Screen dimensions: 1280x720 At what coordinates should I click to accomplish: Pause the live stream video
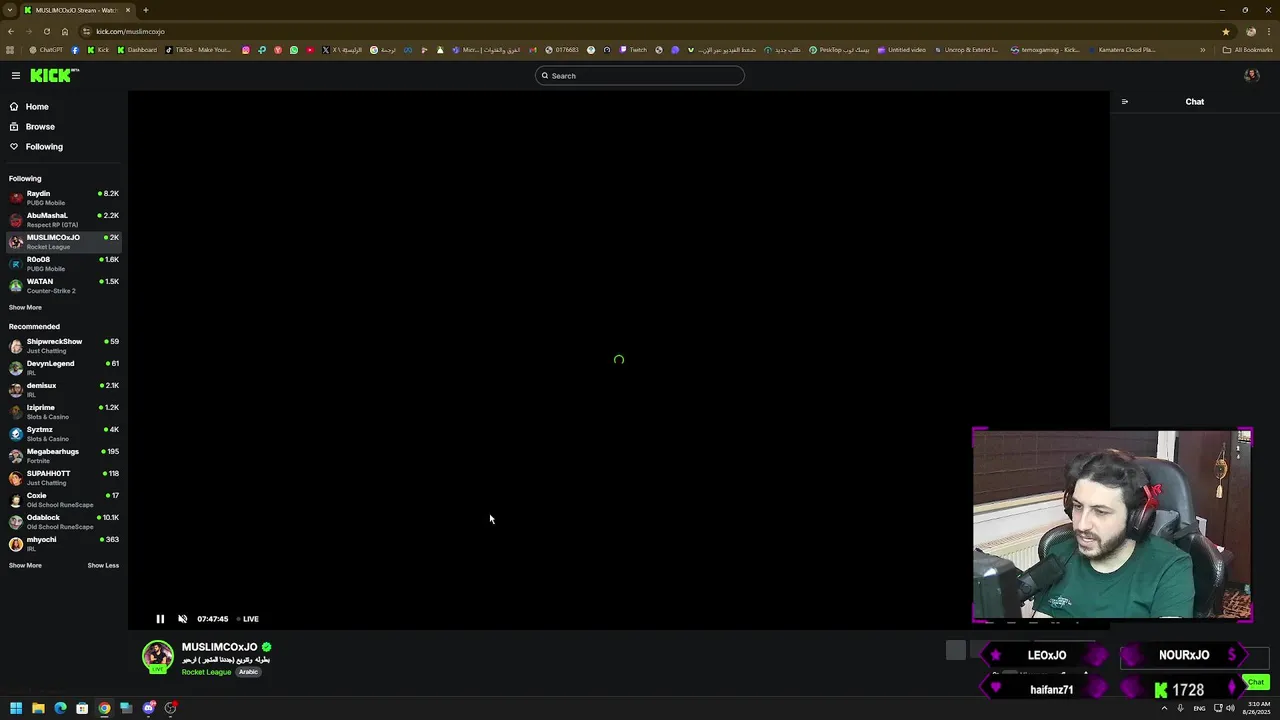pyautogui.click(x=160, y=619)
